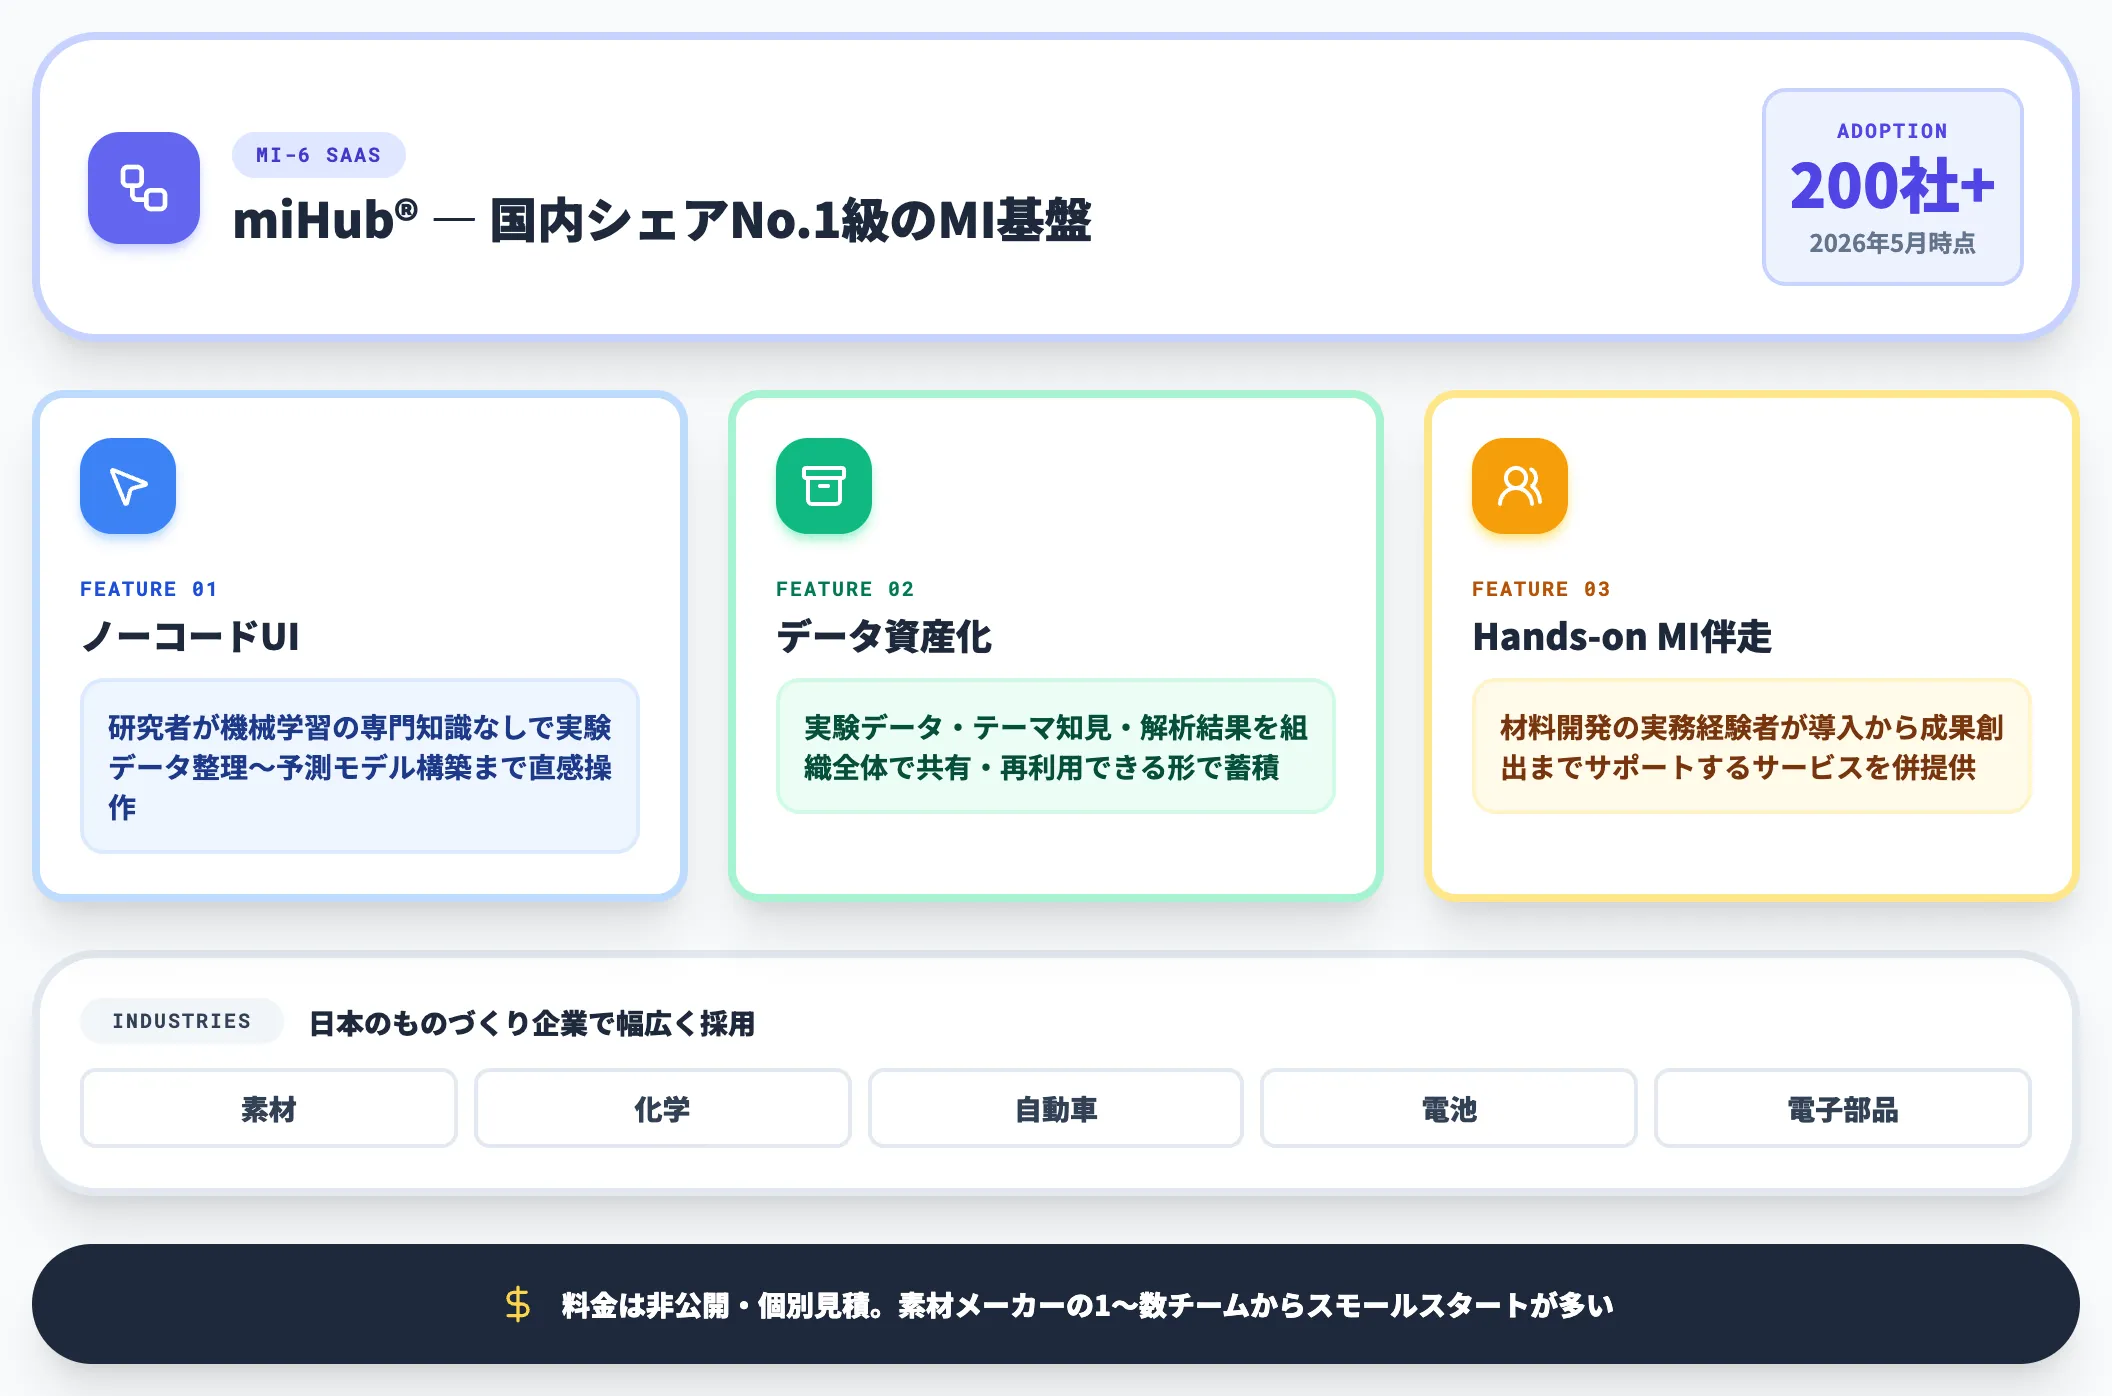
Task: Choose the 化学 industry chip
Action: [662, 1108]
